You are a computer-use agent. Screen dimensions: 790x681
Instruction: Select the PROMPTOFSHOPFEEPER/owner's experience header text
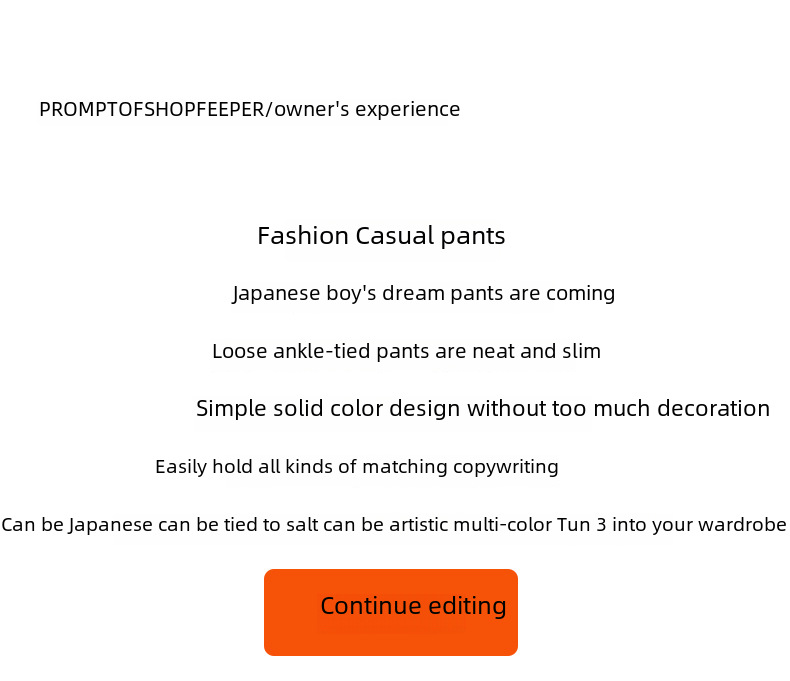249,109
